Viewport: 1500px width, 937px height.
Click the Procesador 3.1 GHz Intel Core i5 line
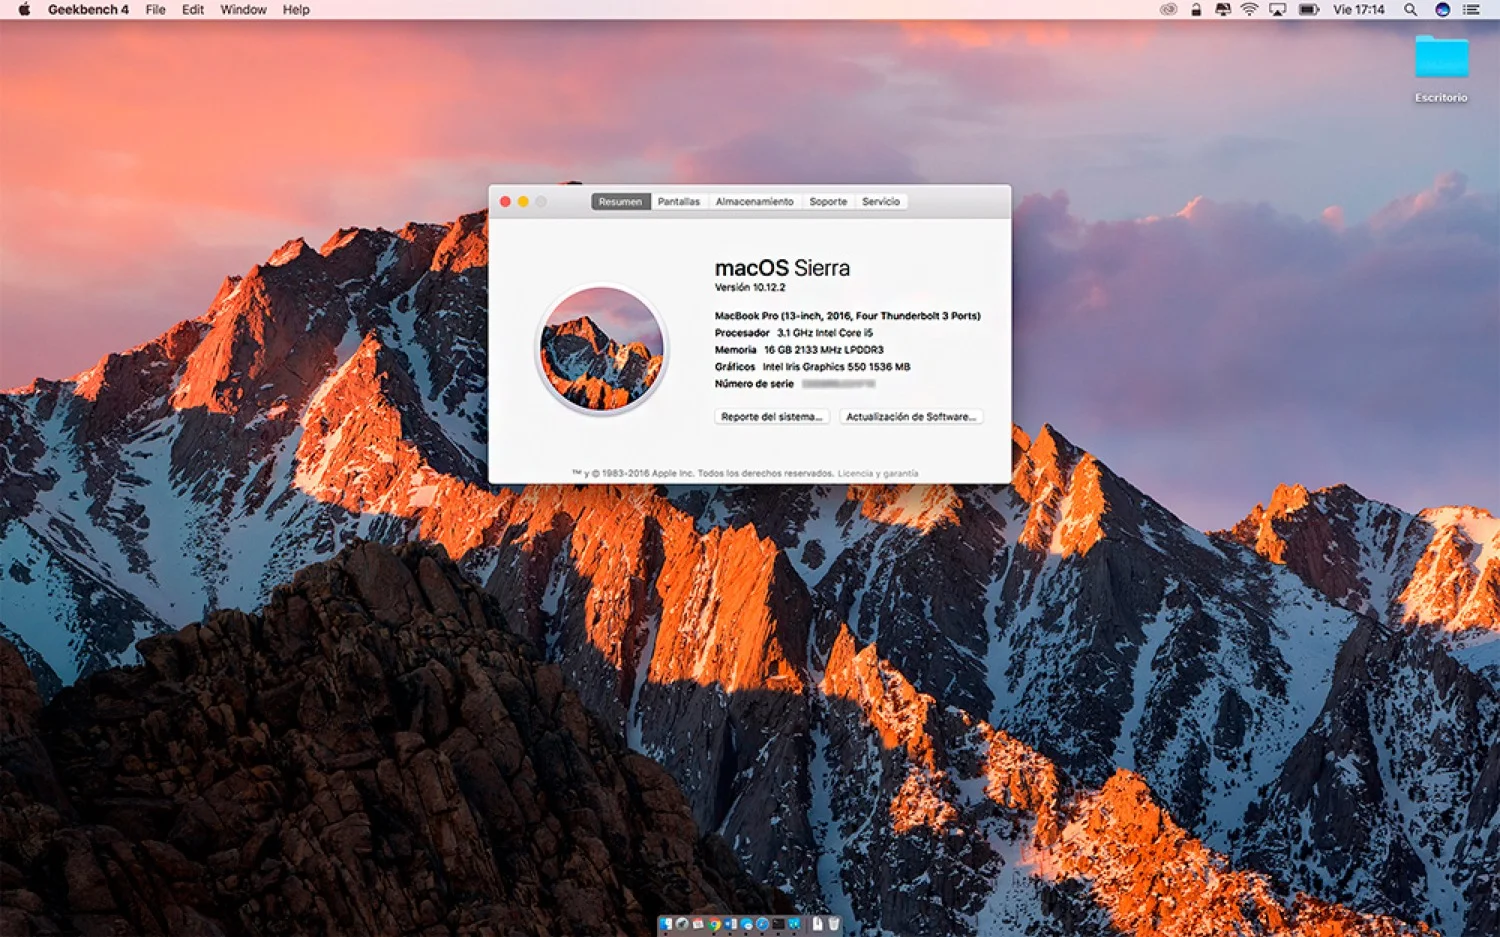[794, 333]
